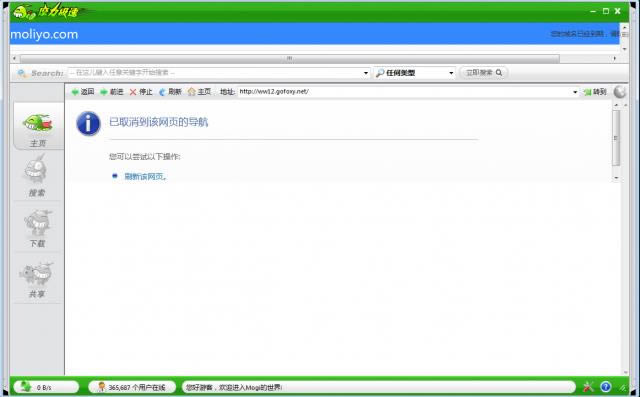Click the online users count indicator
Screen dimensions: 640x397
132,387
